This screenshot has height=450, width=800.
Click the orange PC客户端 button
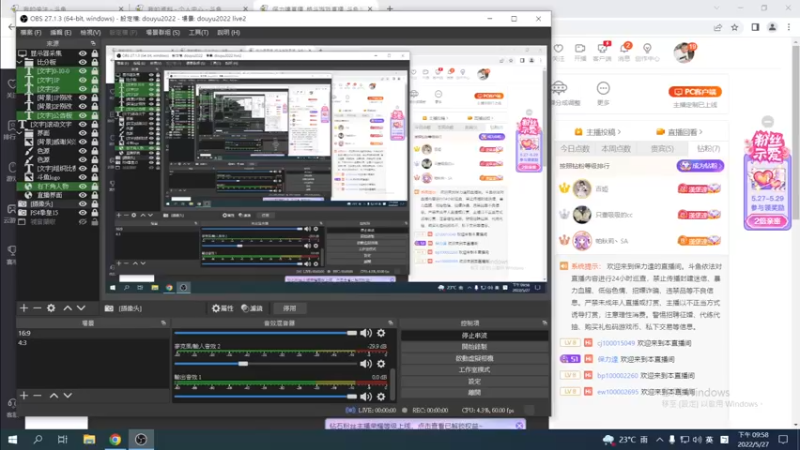[695, 92]
